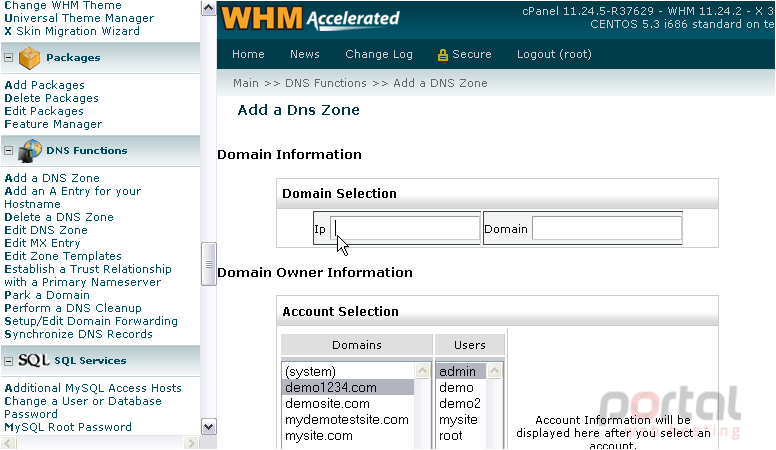The width and height of the screenshot is (776, 450).
Task: Click the sidebar vertical scrollbar thumb
Action: tap(208, 264)
